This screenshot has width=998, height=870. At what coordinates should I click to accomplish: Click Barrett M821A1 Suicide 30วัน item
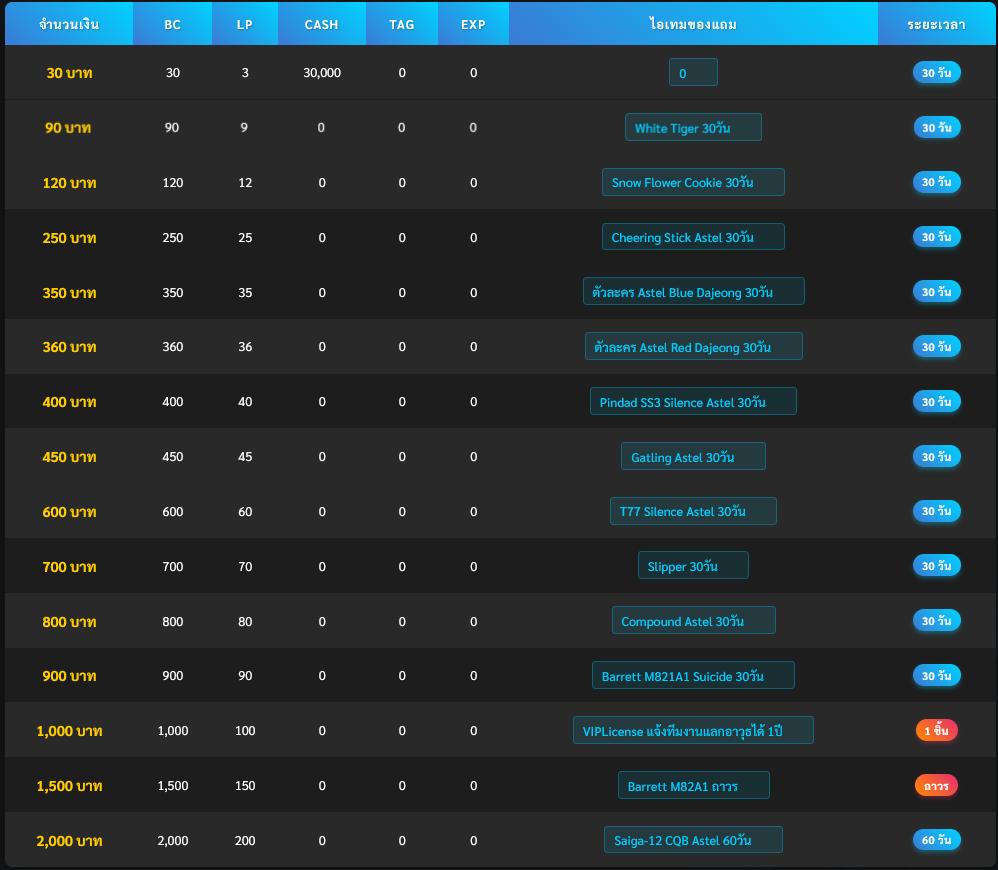click(x=692, y=676)
